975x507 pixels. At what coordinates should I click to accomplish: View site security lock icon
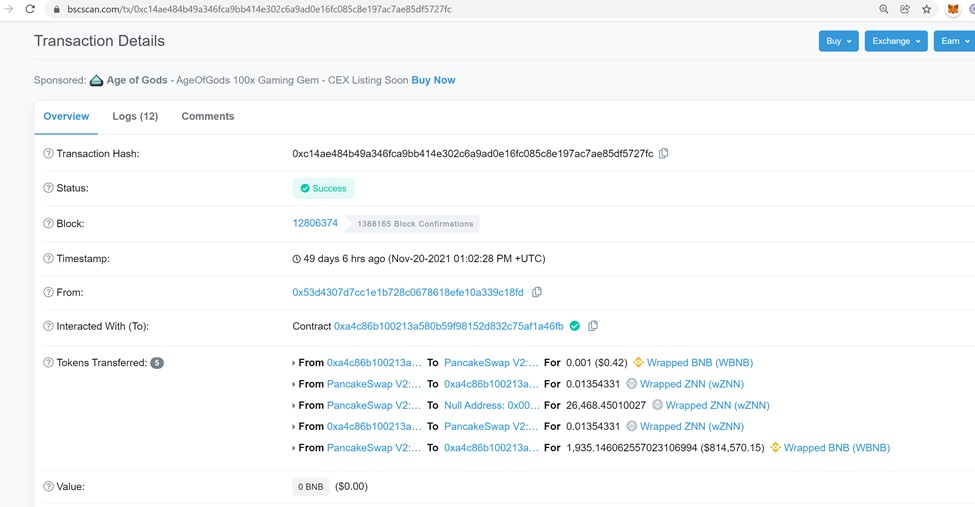[57, 9]
